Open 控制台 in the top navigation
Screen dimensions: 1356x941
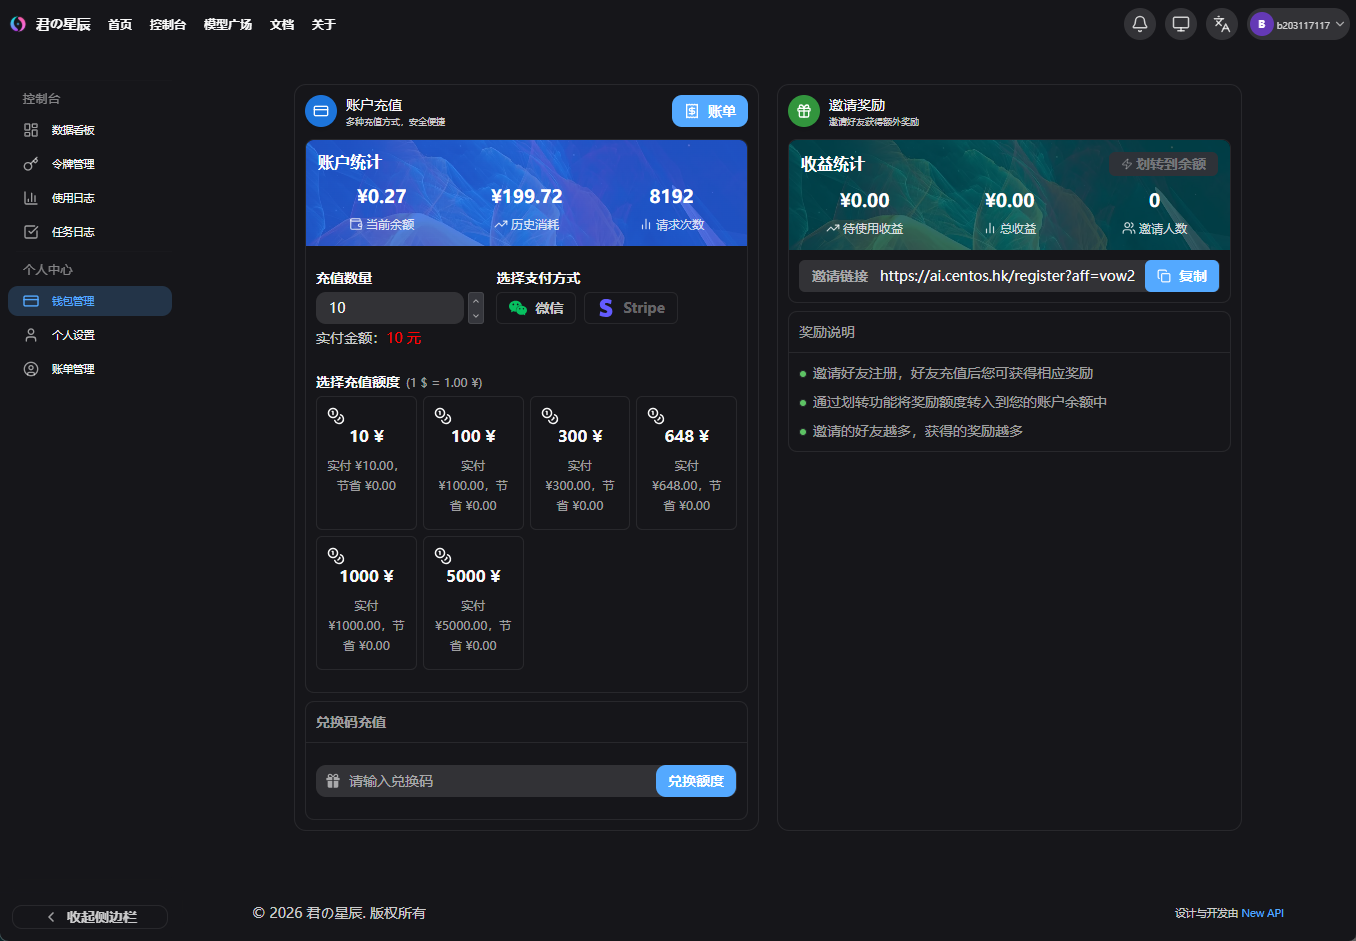pyautogui.click(x=168, y=24)
